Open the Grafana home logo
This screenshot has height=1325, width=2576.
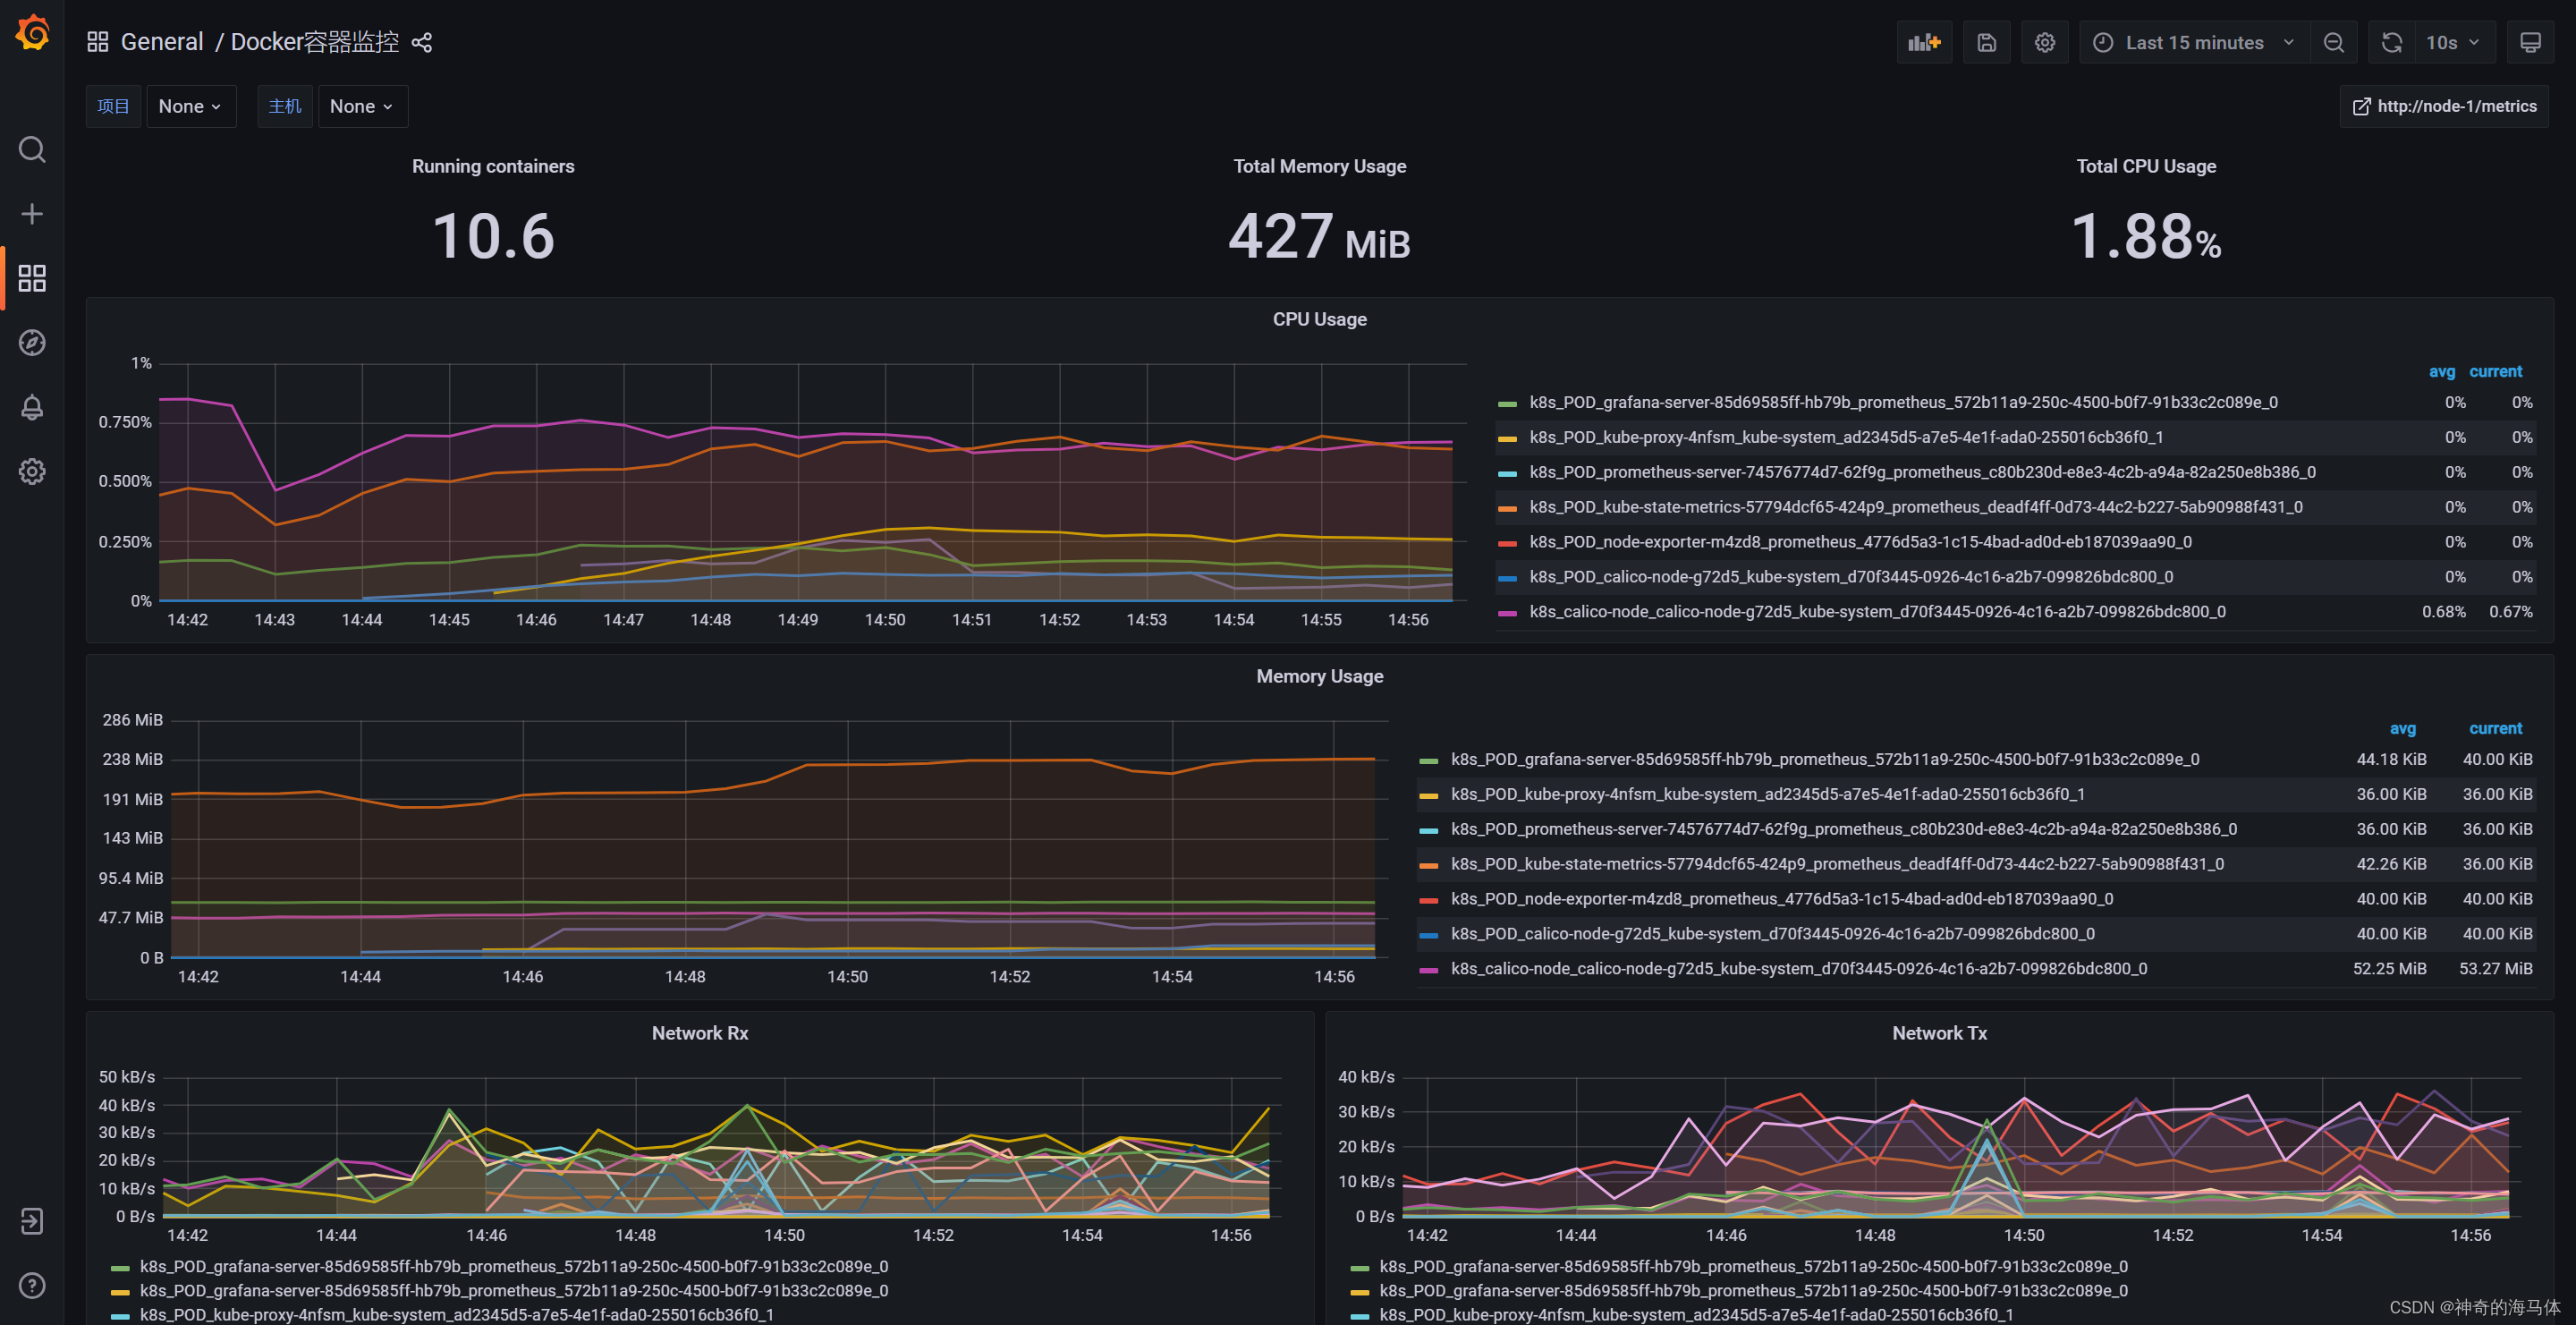click(x=32, y=33)
